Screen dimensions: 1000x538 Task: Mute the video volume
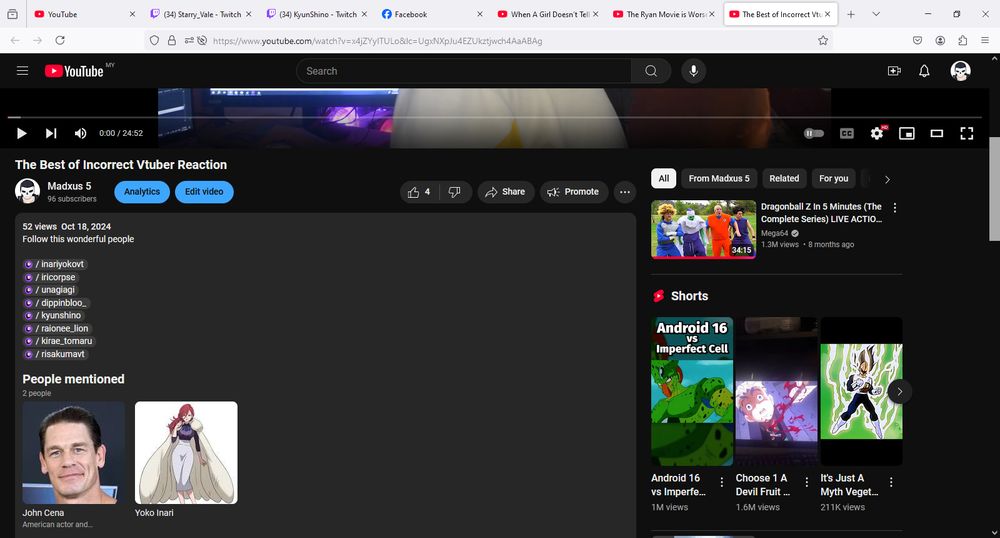pos(80,133)
